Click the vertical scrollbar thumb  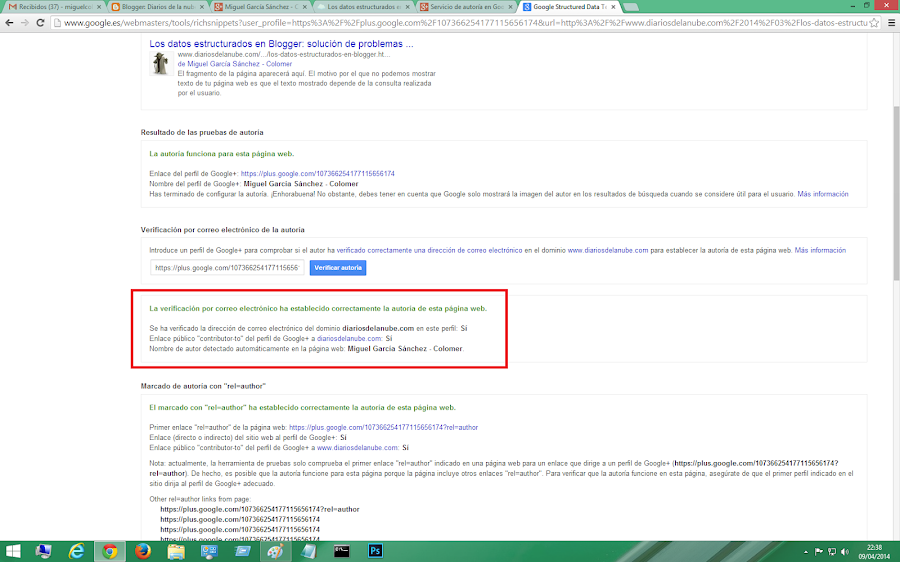click(x=896, y=192)
